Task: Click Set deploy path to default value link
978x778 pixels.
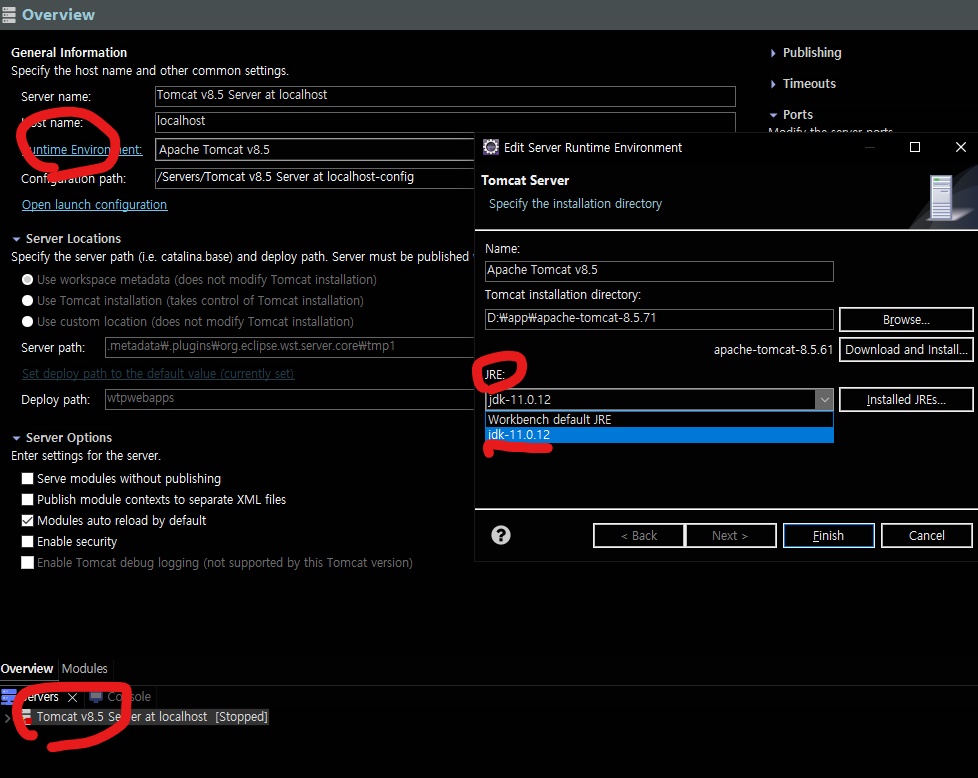Action: click(158, 374)
